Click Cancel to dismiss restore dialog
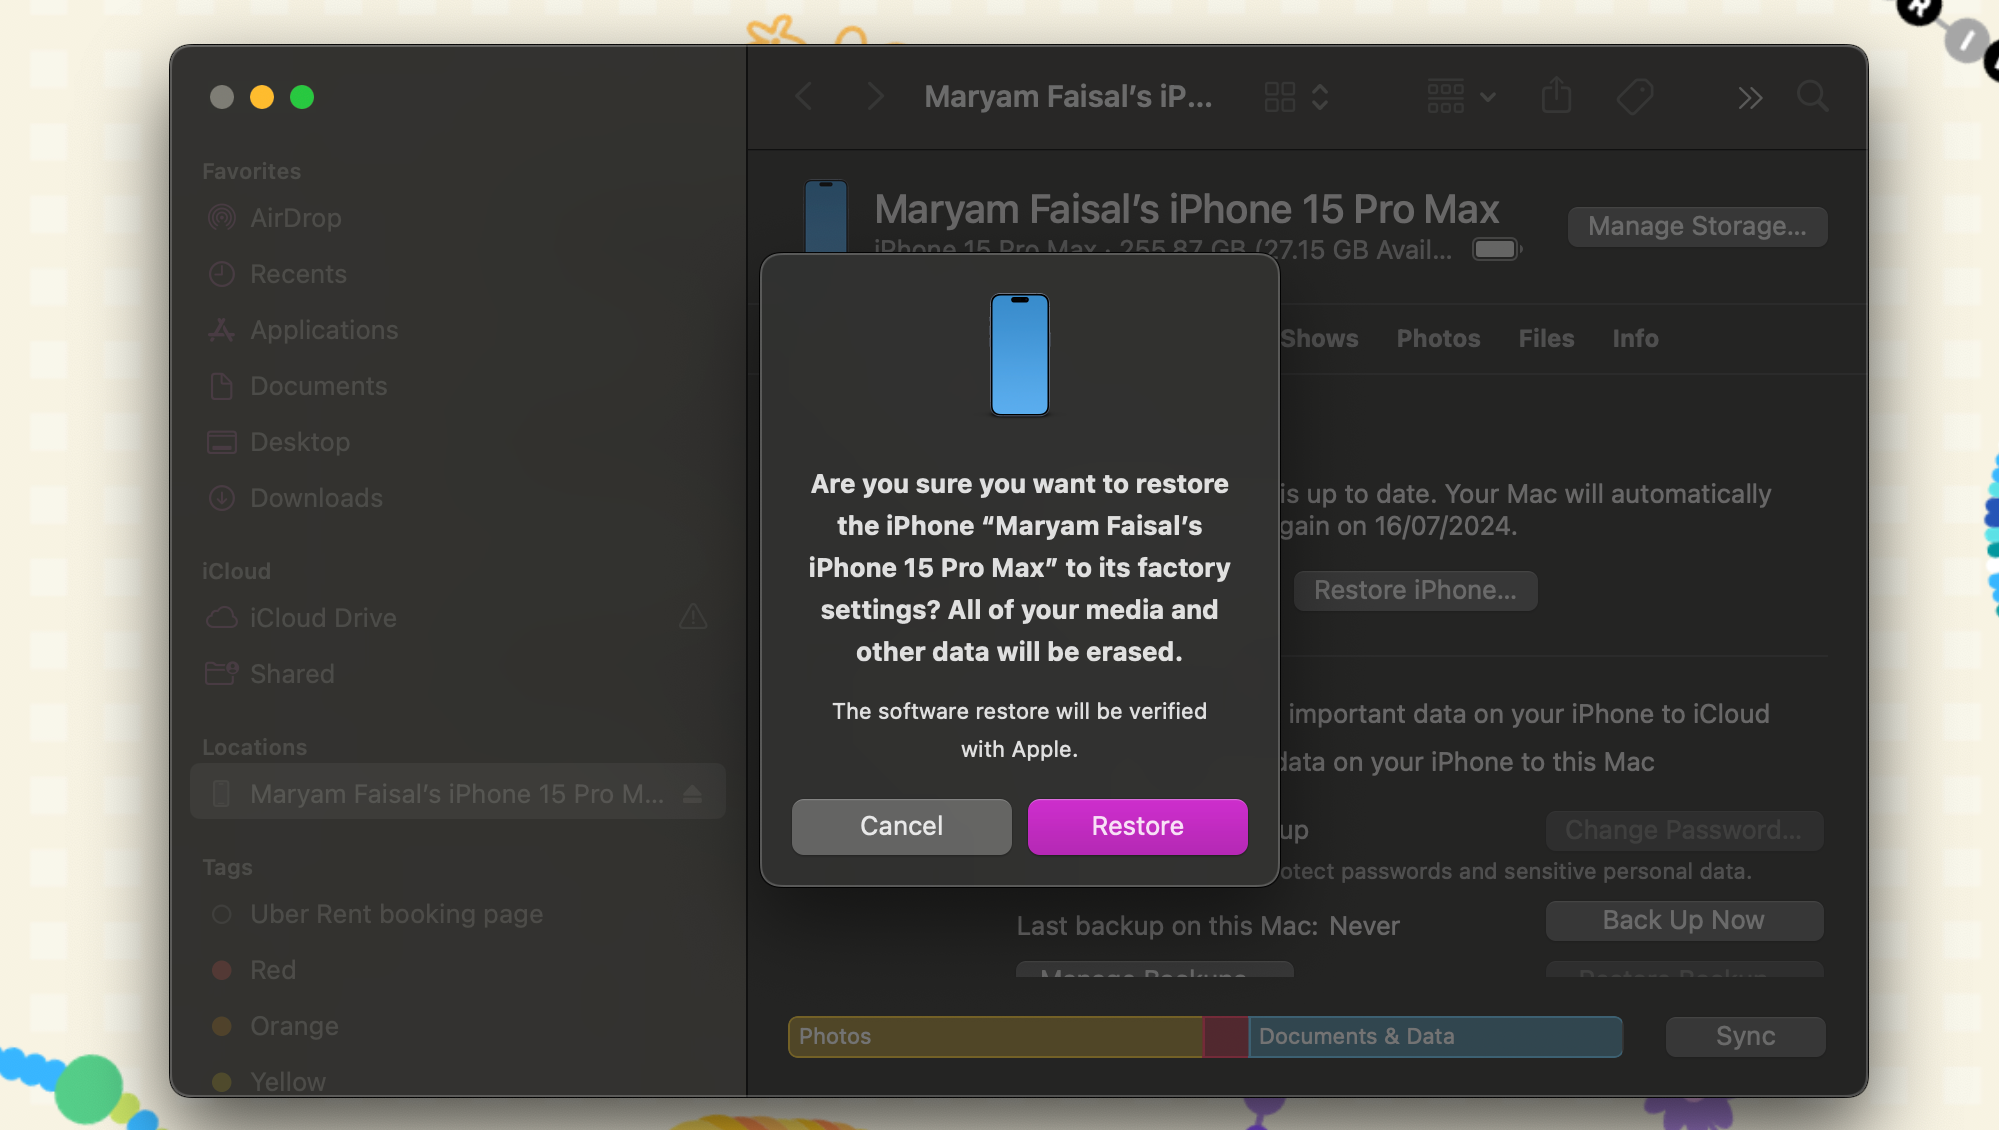 pyautogui.click(x=901, y=825)
